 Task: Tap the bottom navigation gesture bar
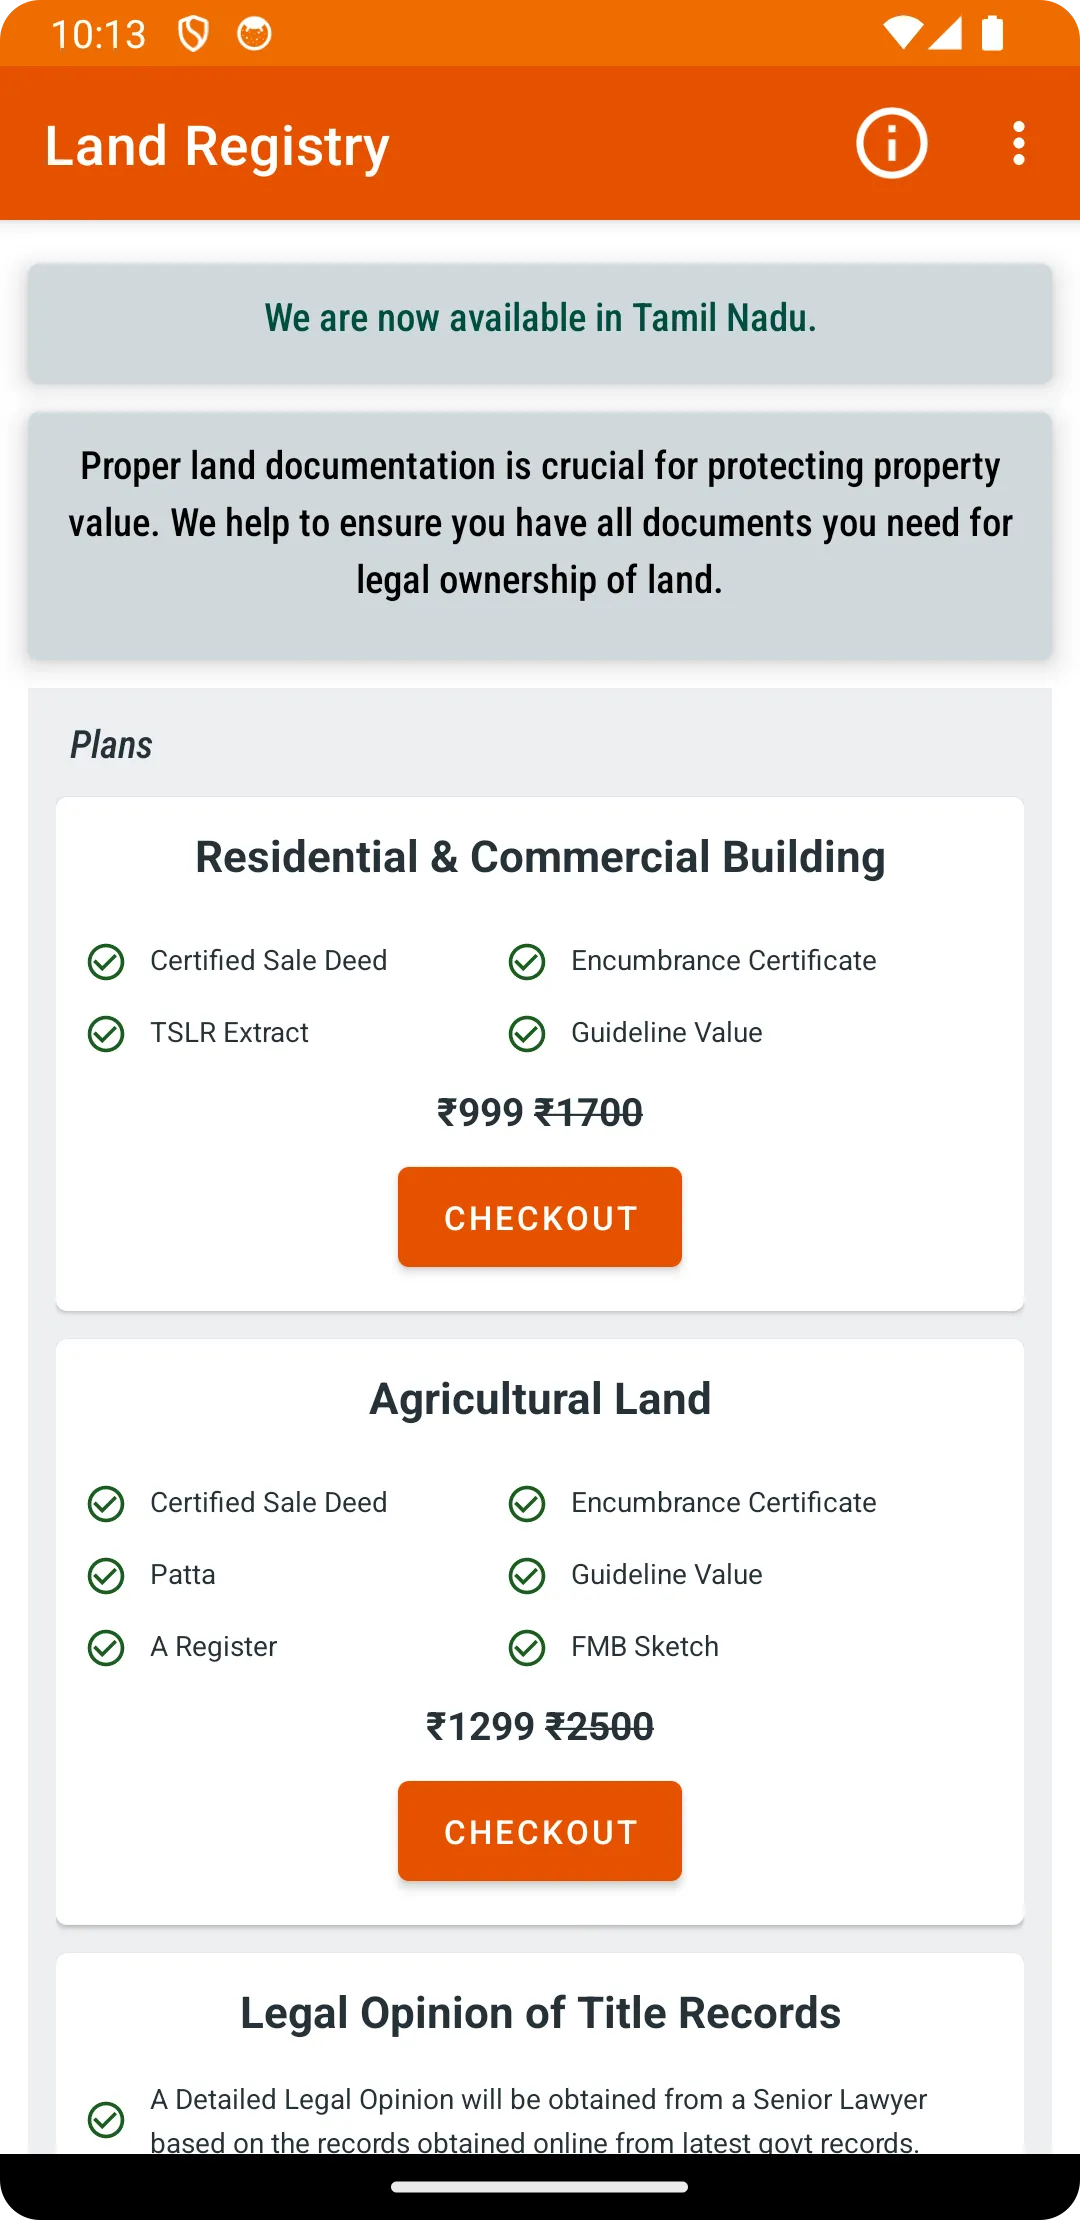tap(540, 2187)
